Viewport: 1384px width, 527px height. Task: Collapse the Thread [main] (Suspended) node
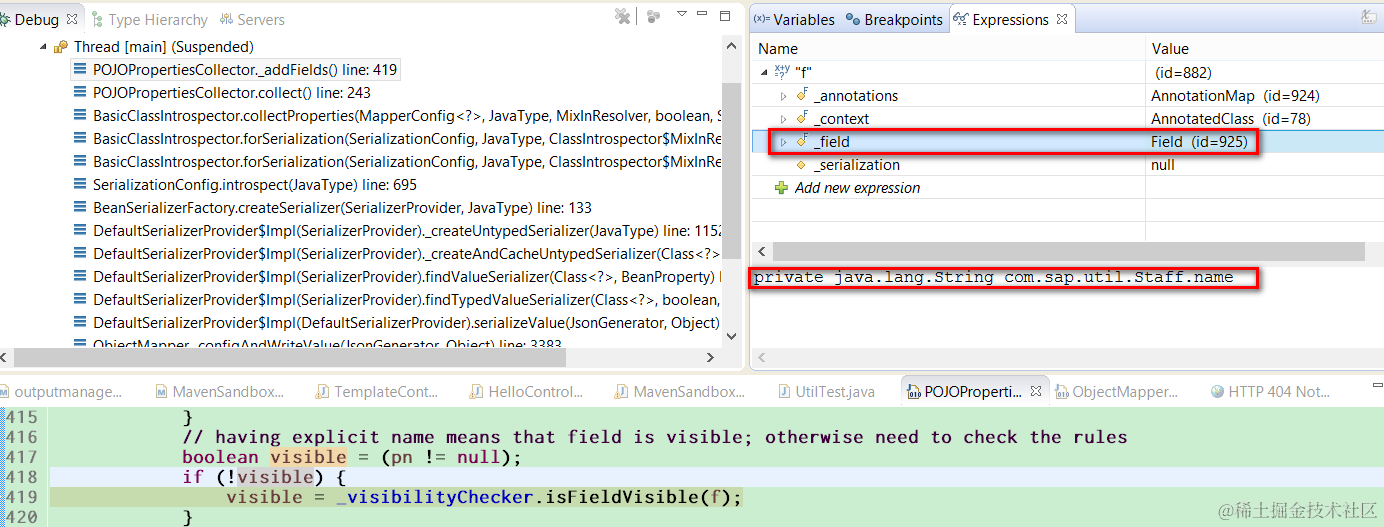coord(43,47)
